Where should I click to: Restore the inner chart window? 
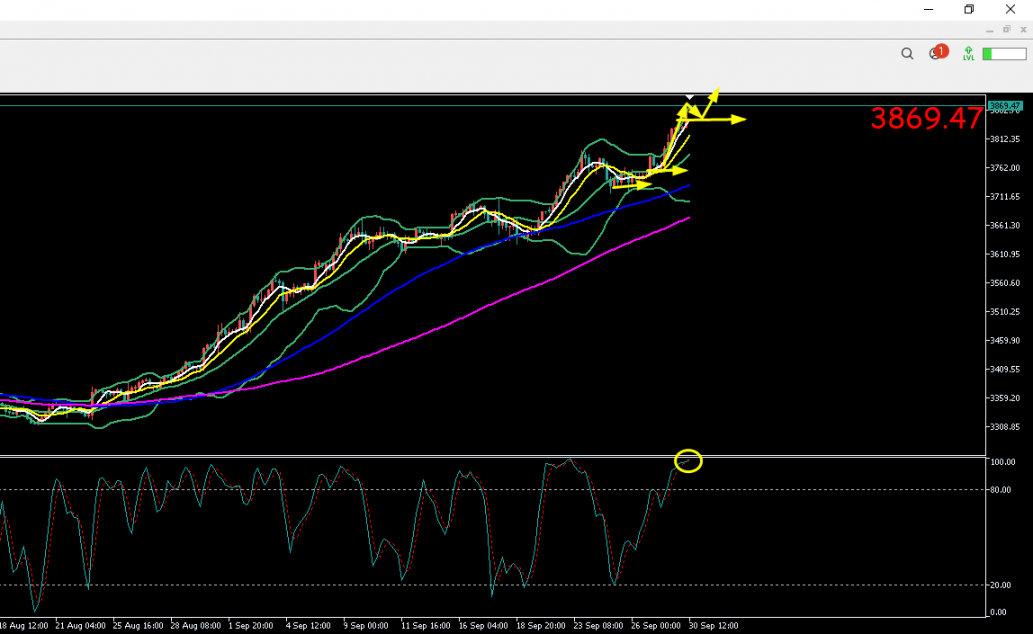coord(1007,30)
